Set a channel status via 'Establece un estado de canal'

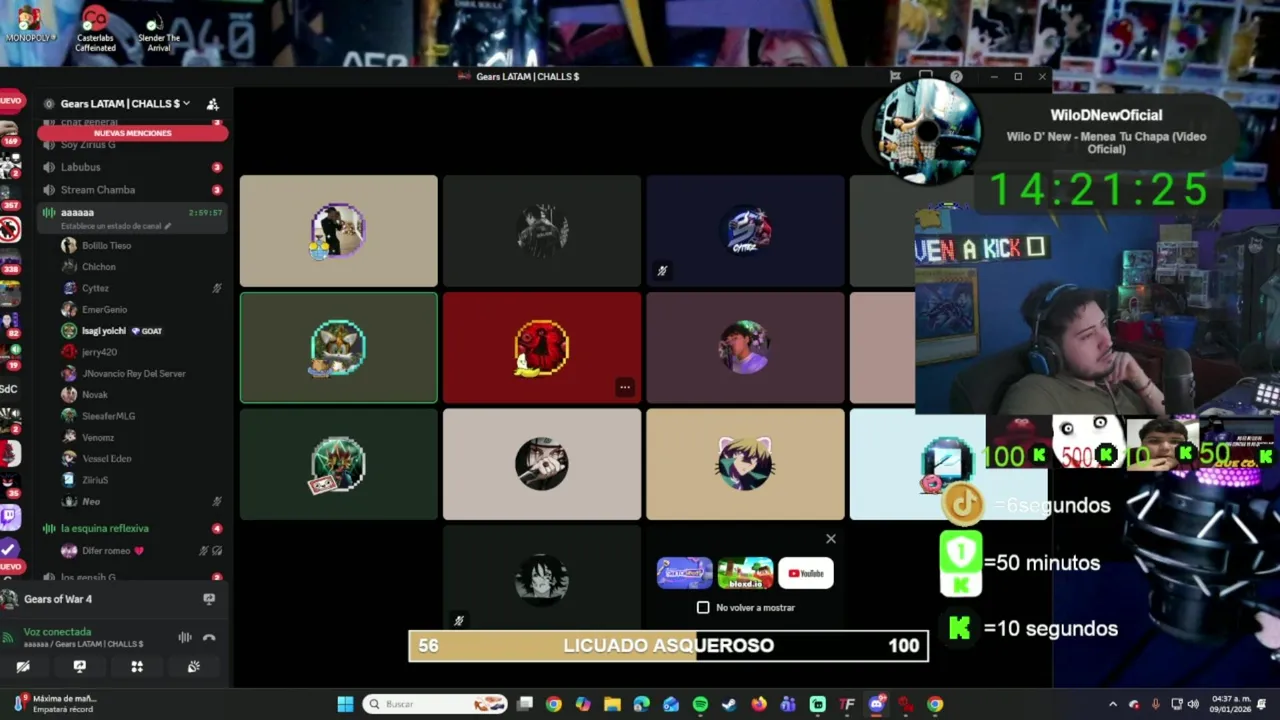click(x=114, y=226)
